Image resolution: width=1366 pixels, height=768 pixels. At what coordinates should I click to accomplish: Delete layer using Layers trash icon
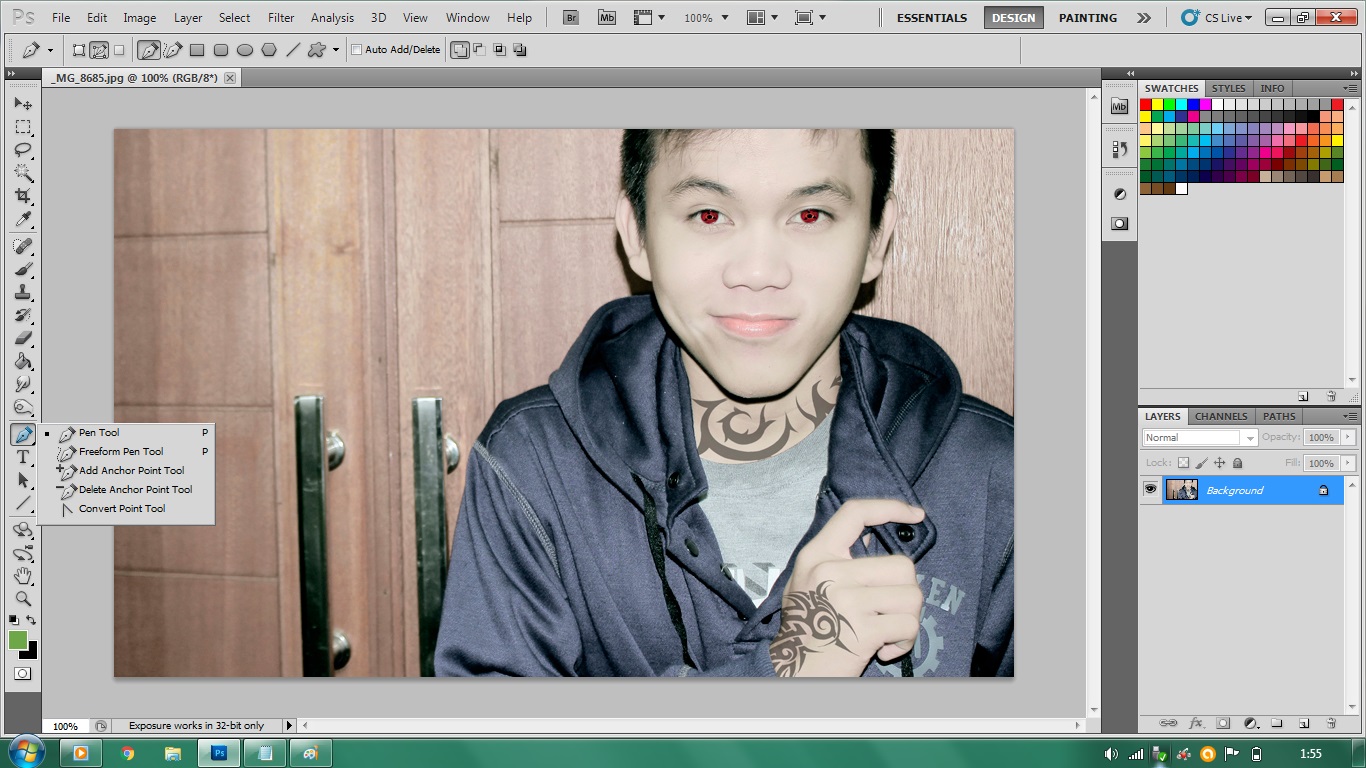click(1331, 722)
